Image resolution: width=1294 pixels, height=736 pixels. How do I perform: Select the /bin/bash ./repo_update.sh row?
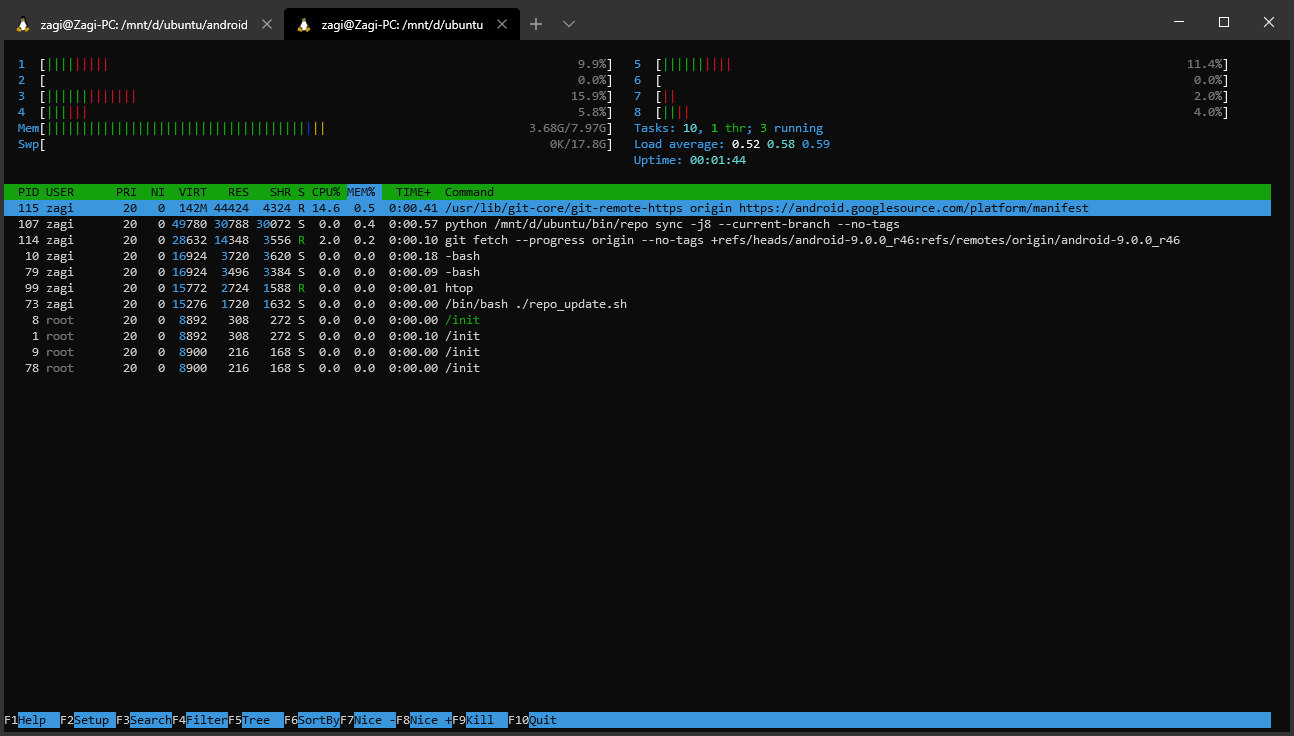pos(637,304)
